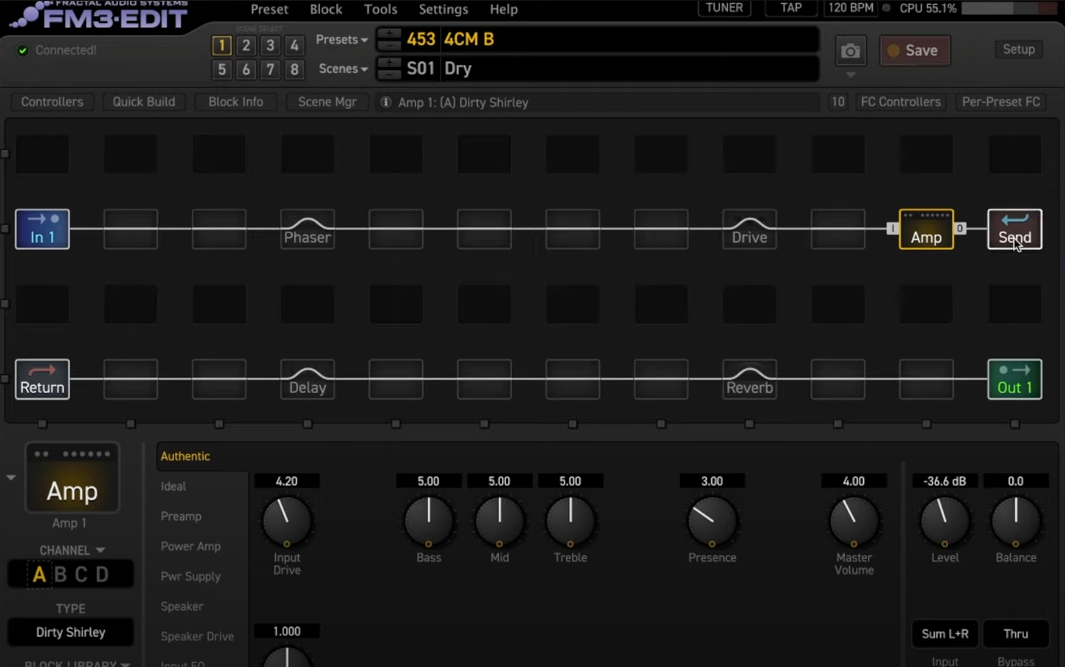Select scene 6
Screen dimensions: 1065x667
246,69
